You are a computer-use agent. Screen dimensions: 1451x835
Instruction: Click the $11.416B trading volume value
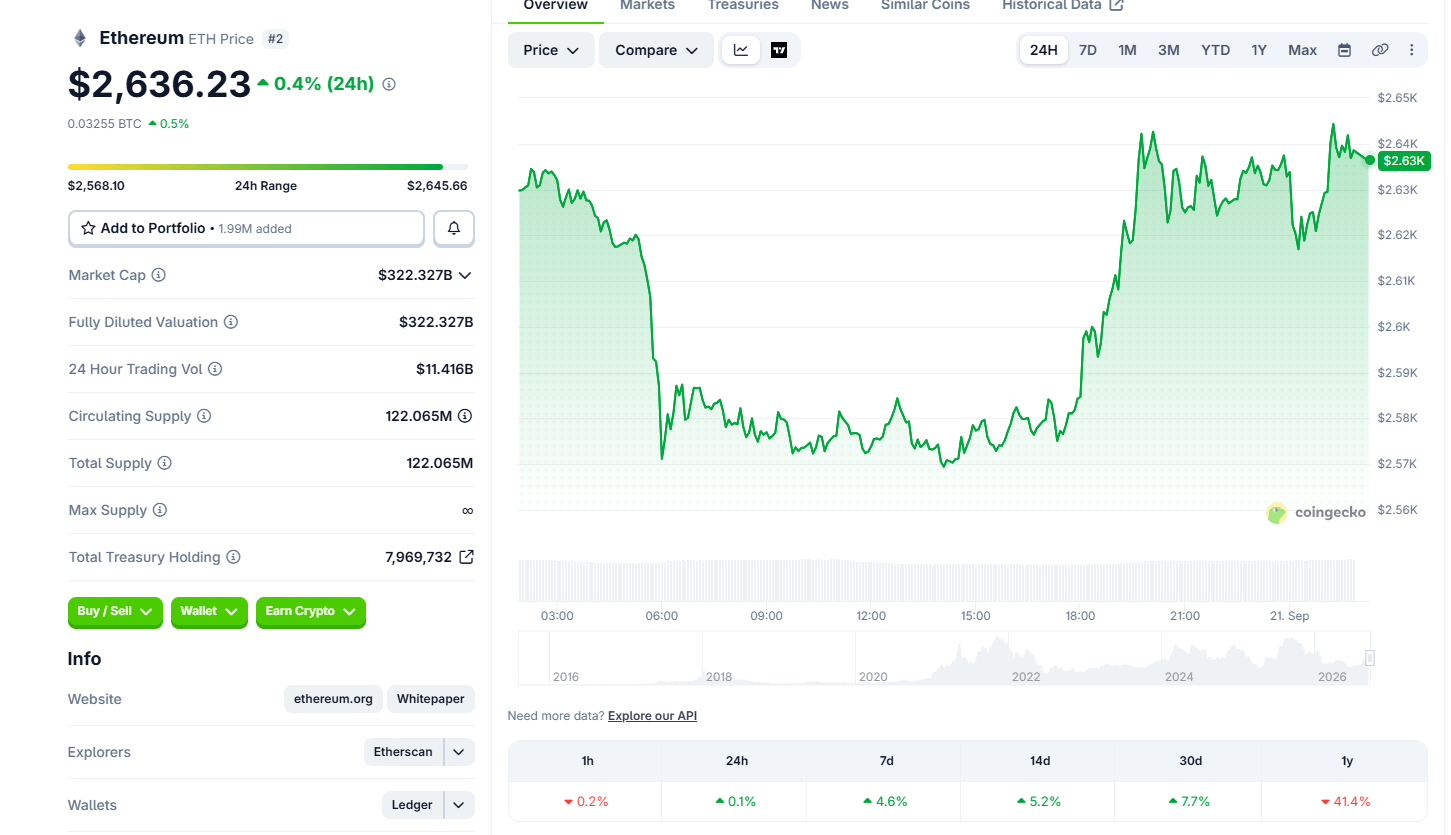[445, 369]
